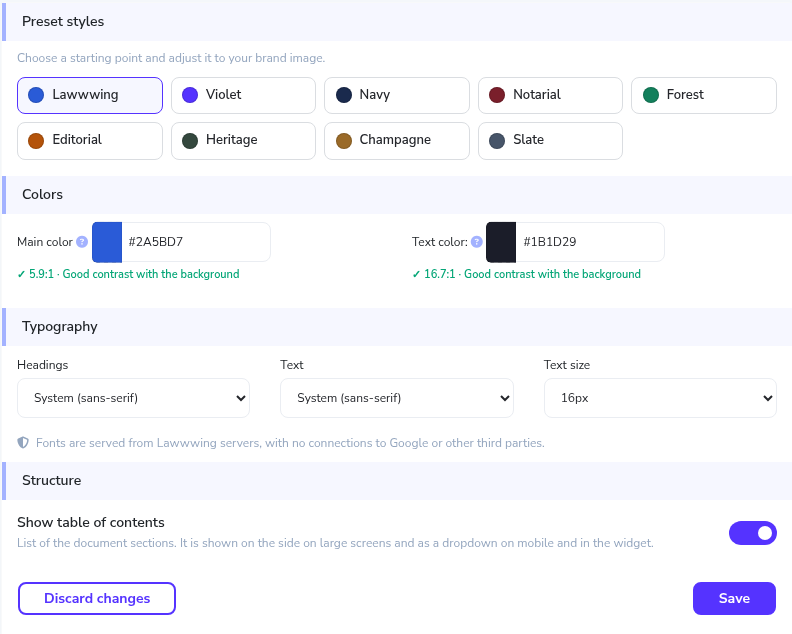Pick the Champagne preset style
This screenshot has width=792, height=634.
(397, 140)
